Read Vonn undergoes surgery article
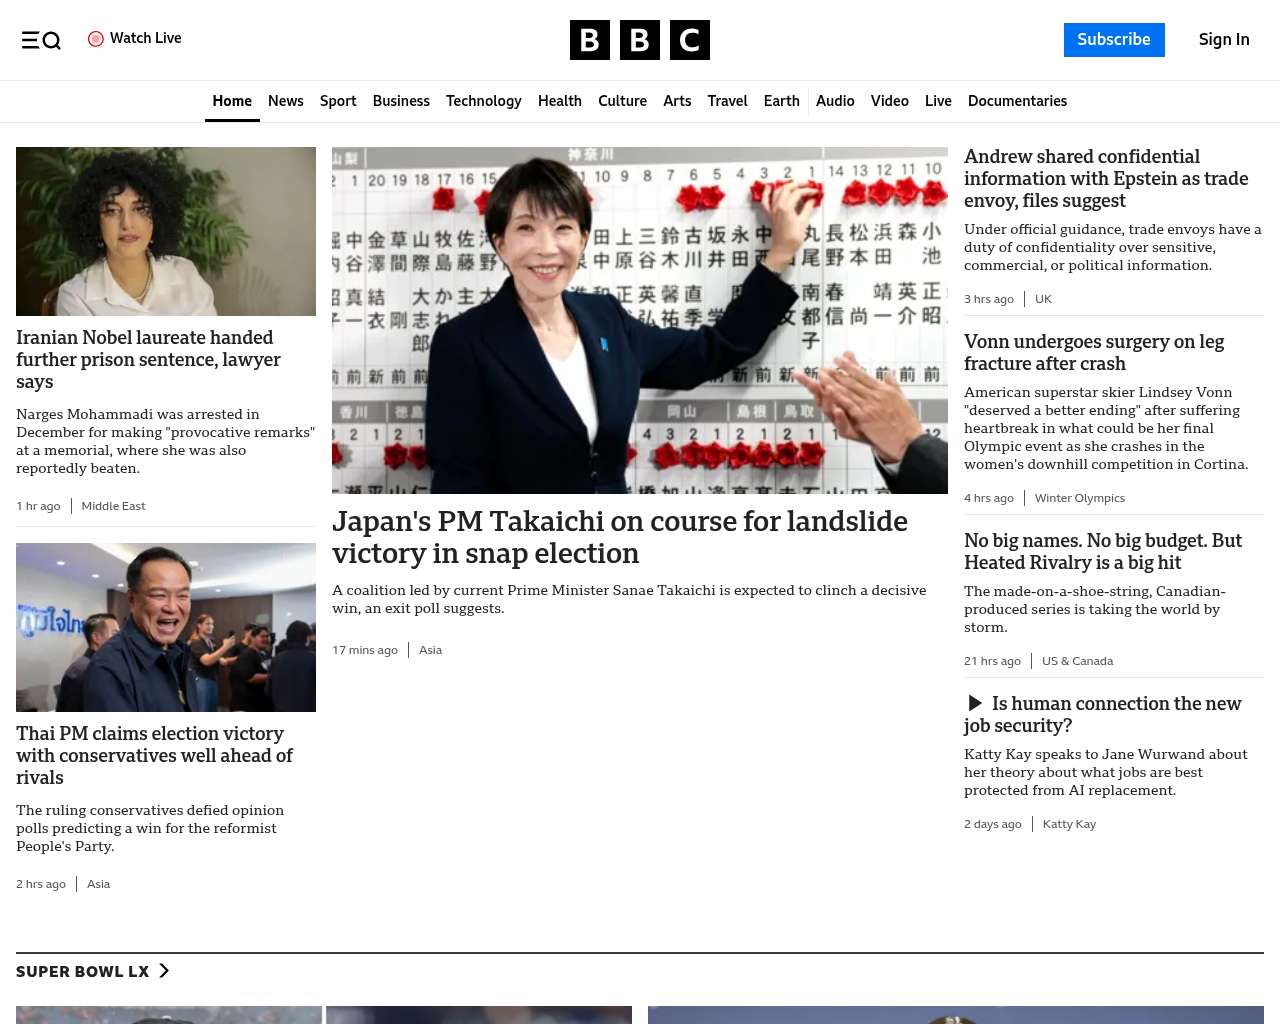1280x1024 pixels. point(1093,353)
